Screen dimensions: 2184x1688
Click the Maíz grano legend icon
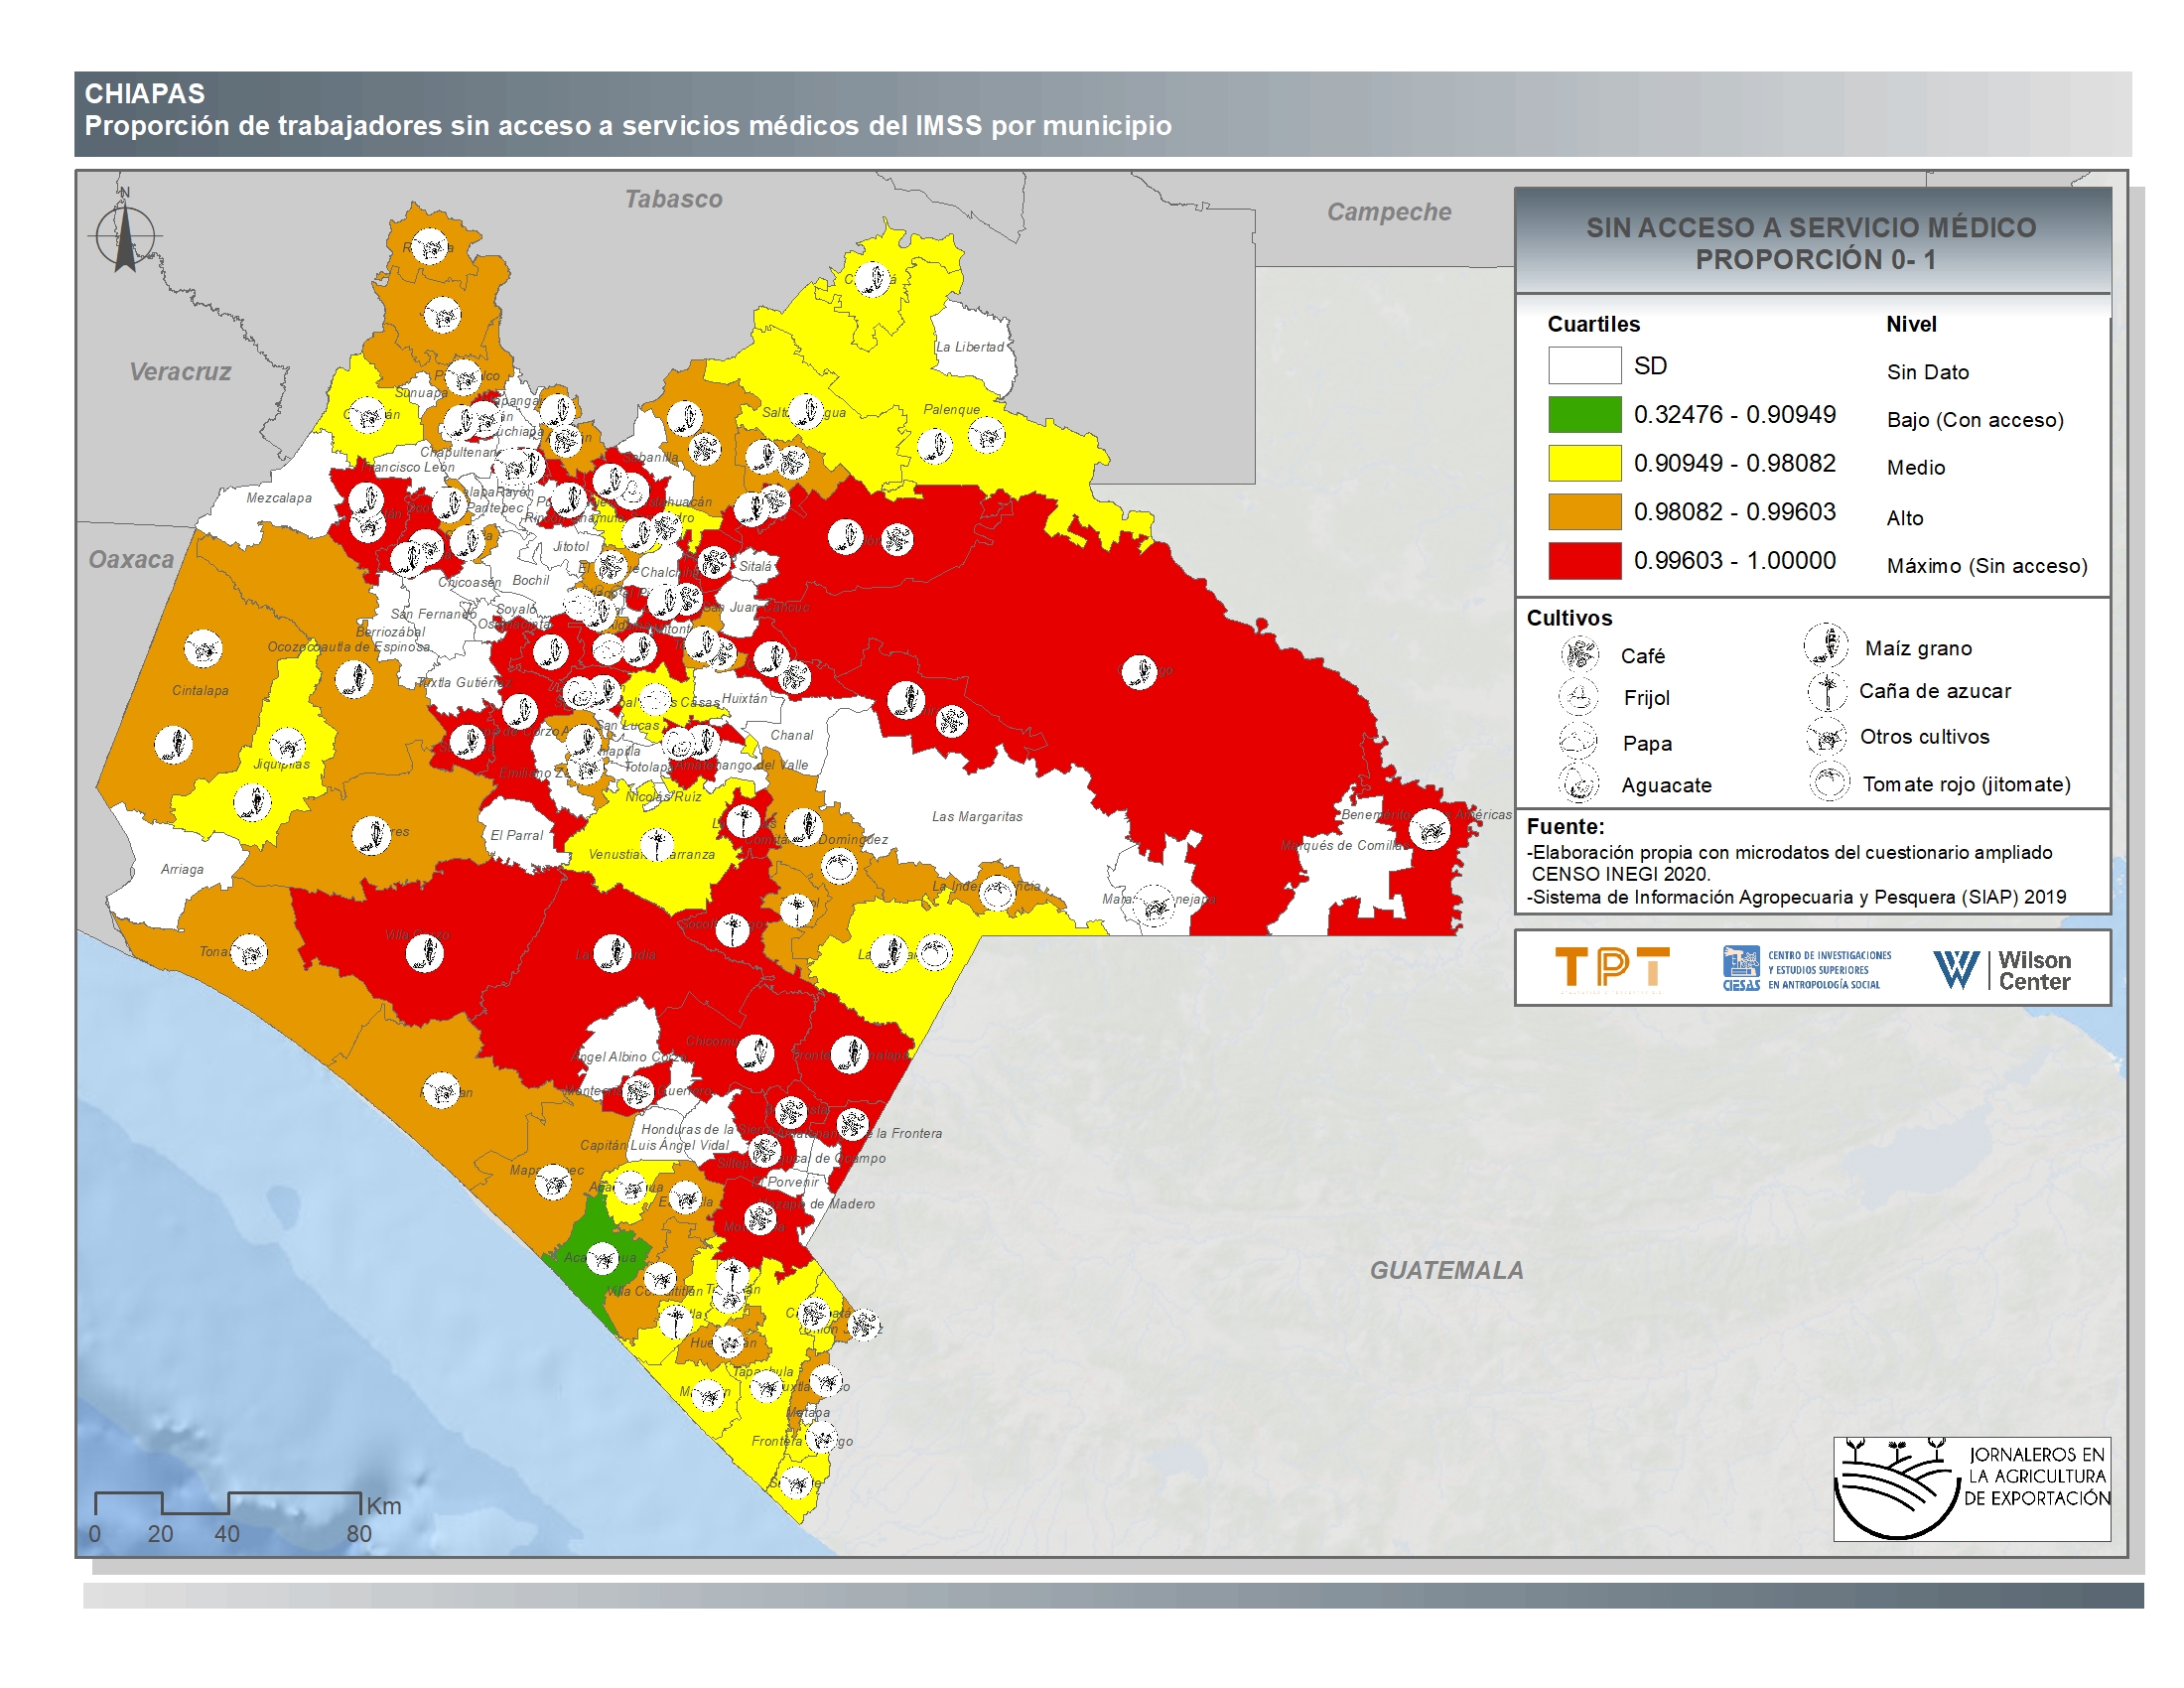click(1825, 646)
